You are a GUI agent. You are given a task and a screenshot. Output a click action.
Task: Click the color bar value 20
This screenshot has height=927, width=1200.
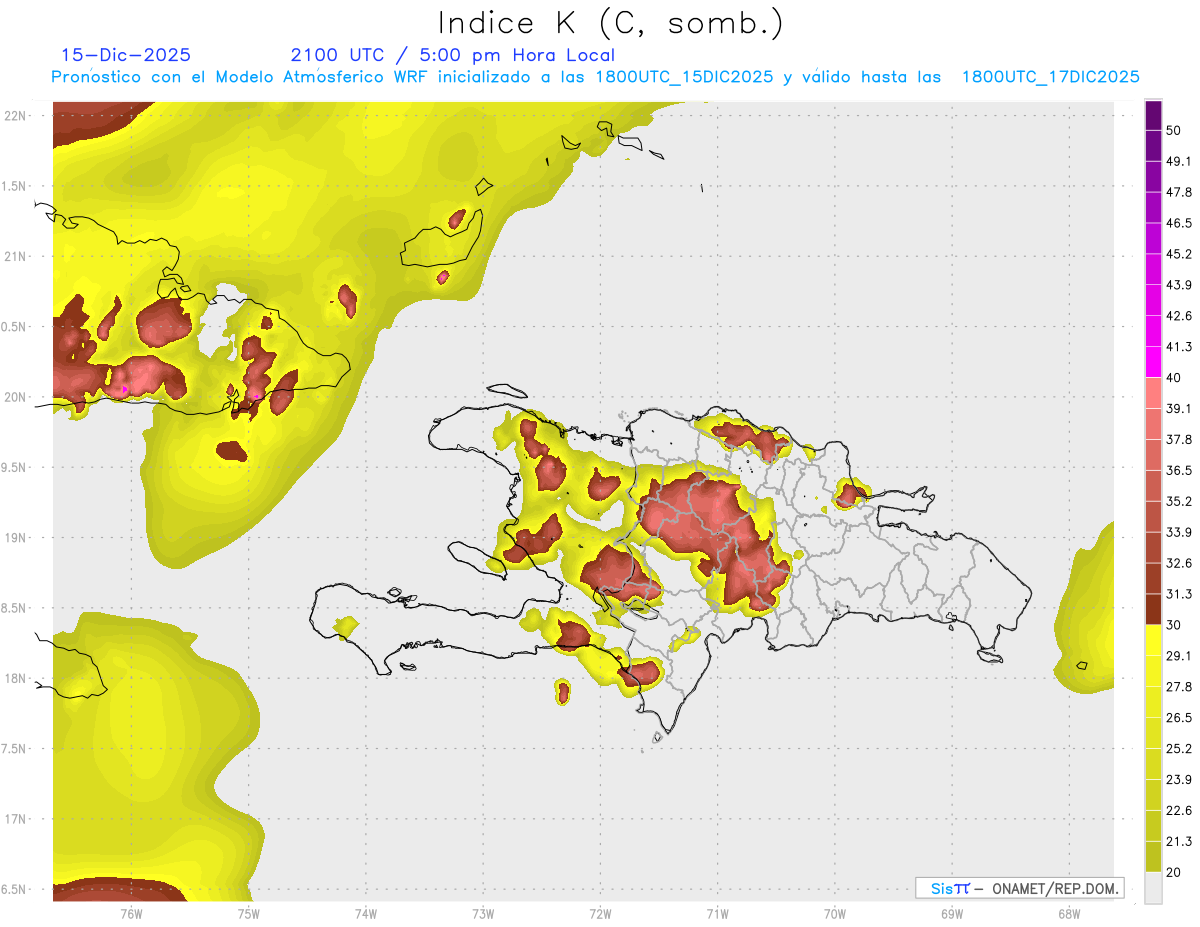[1175, 872]
